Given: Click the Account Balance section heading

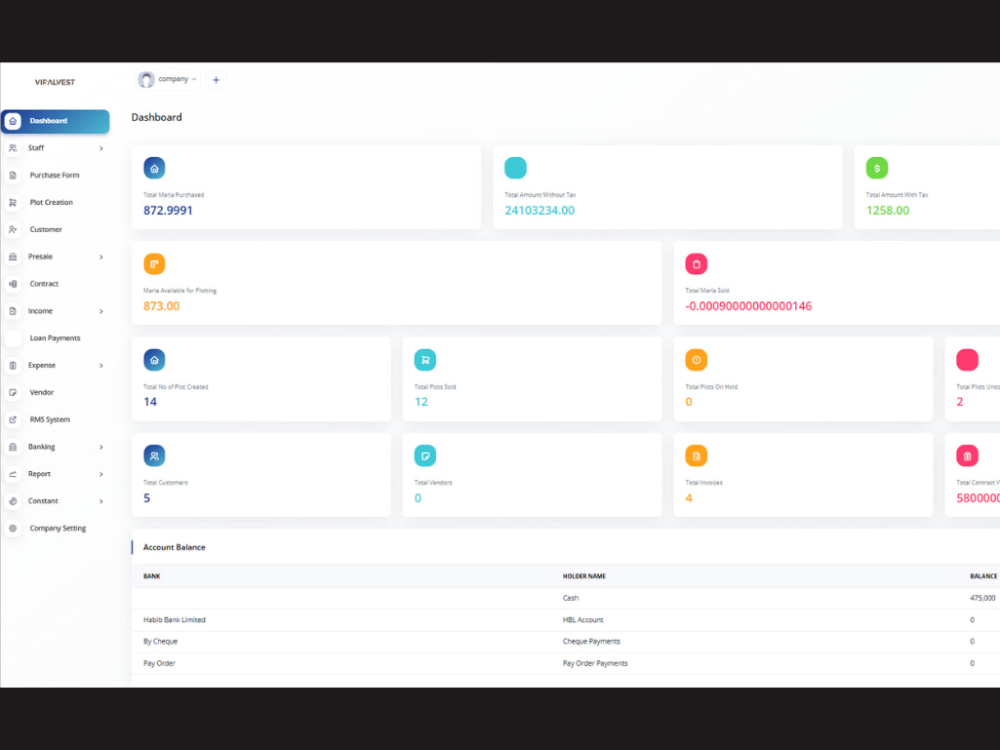Looking at the screenshot, I should (x=174, y=547).
